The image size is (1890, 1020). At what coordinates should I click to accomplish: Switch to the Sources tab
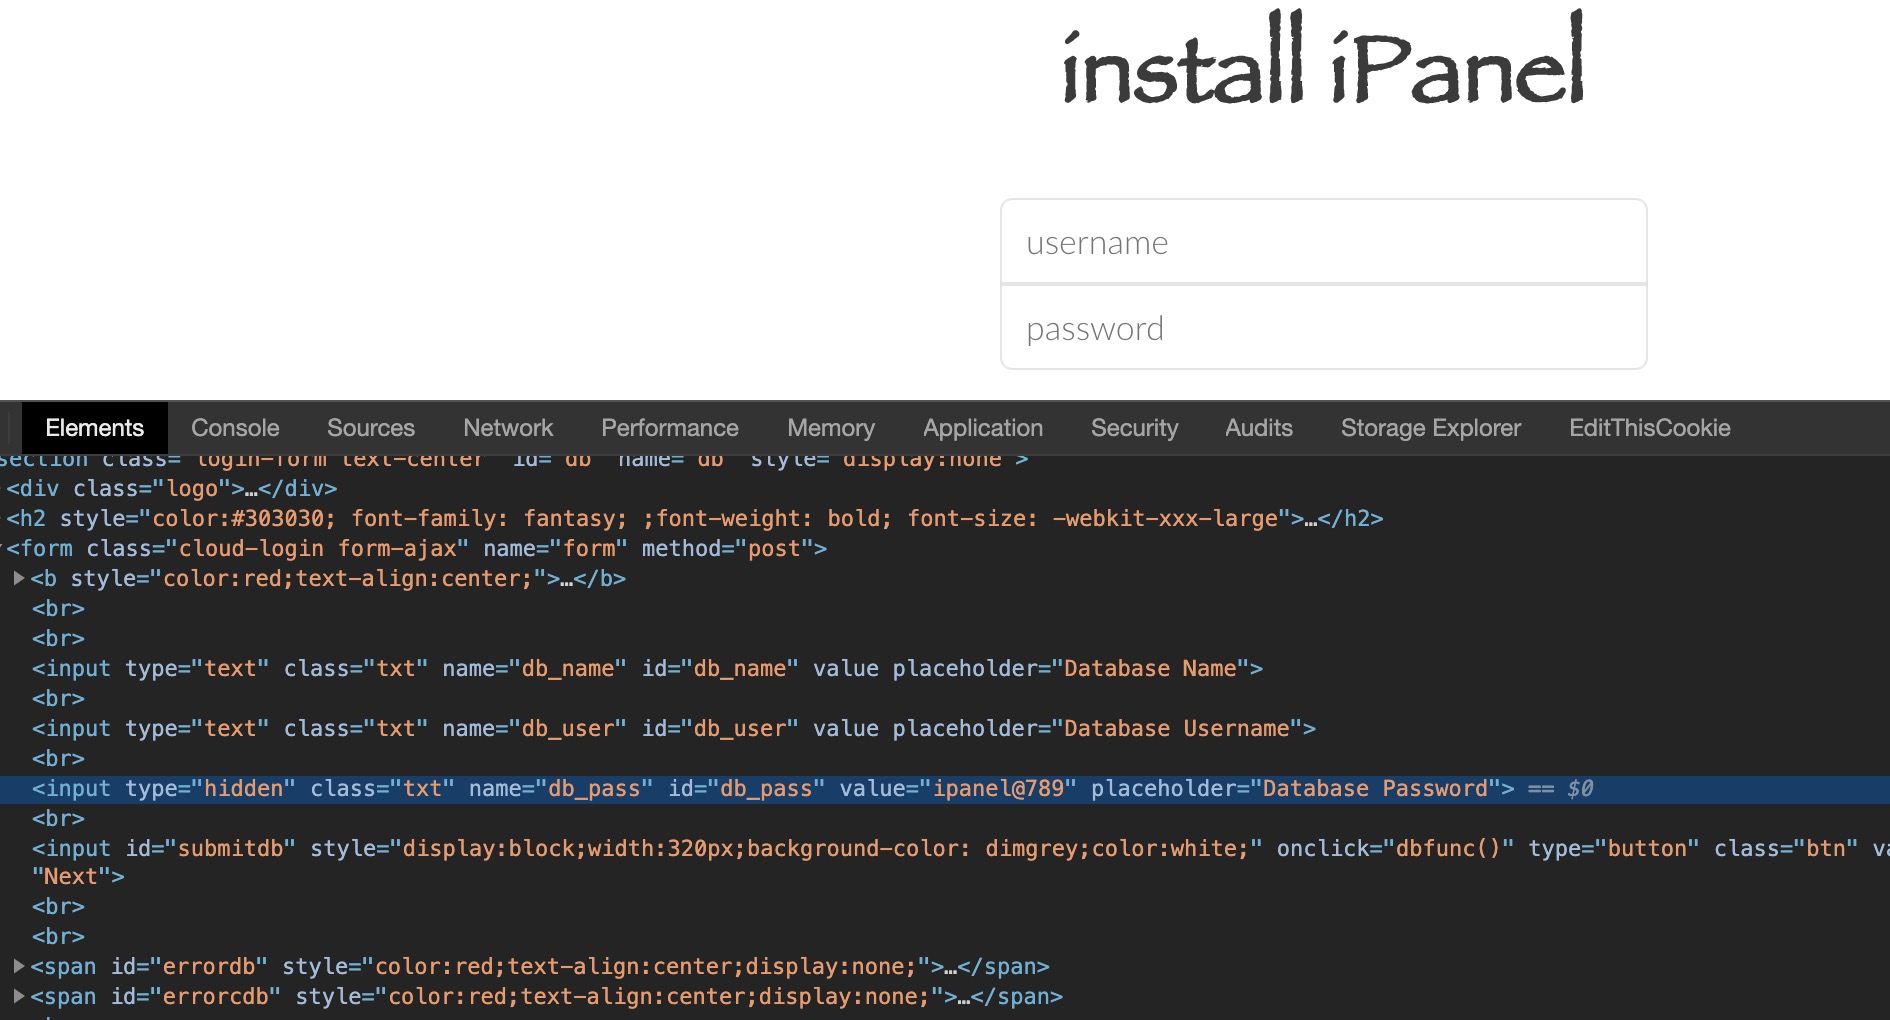click(370, 428)
